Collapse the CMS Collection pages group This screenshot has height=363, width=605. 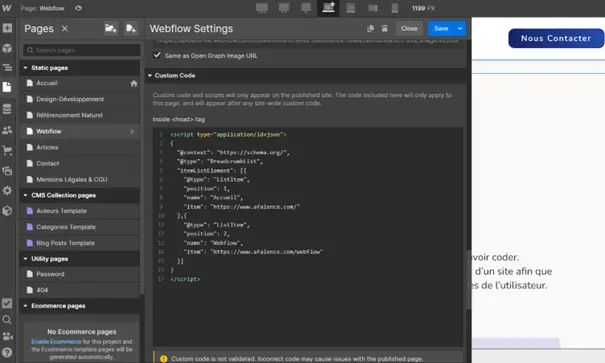point(25,195)
